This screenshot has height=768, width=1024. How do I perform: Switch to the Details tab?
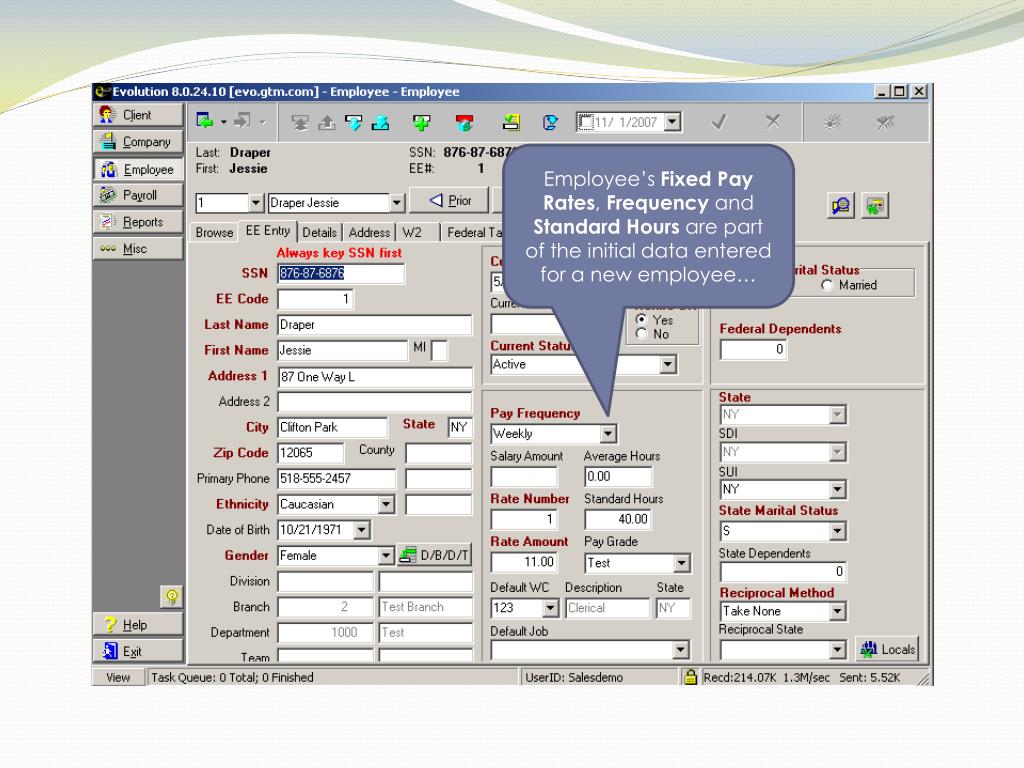pyautogui.click(x=319, y=232)
